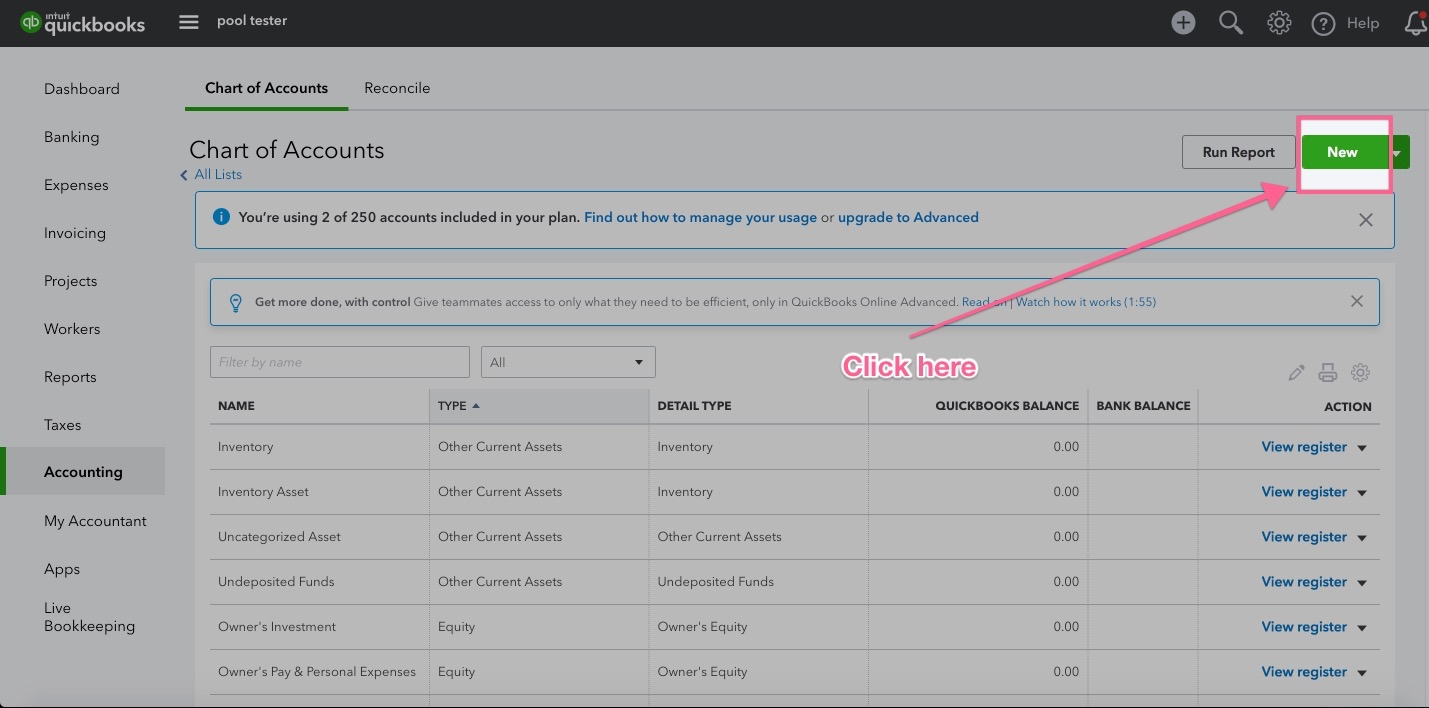1429x708 pixels.
Task: Click the Uncategorized Asset account name
Action: (x=279, y=537)
